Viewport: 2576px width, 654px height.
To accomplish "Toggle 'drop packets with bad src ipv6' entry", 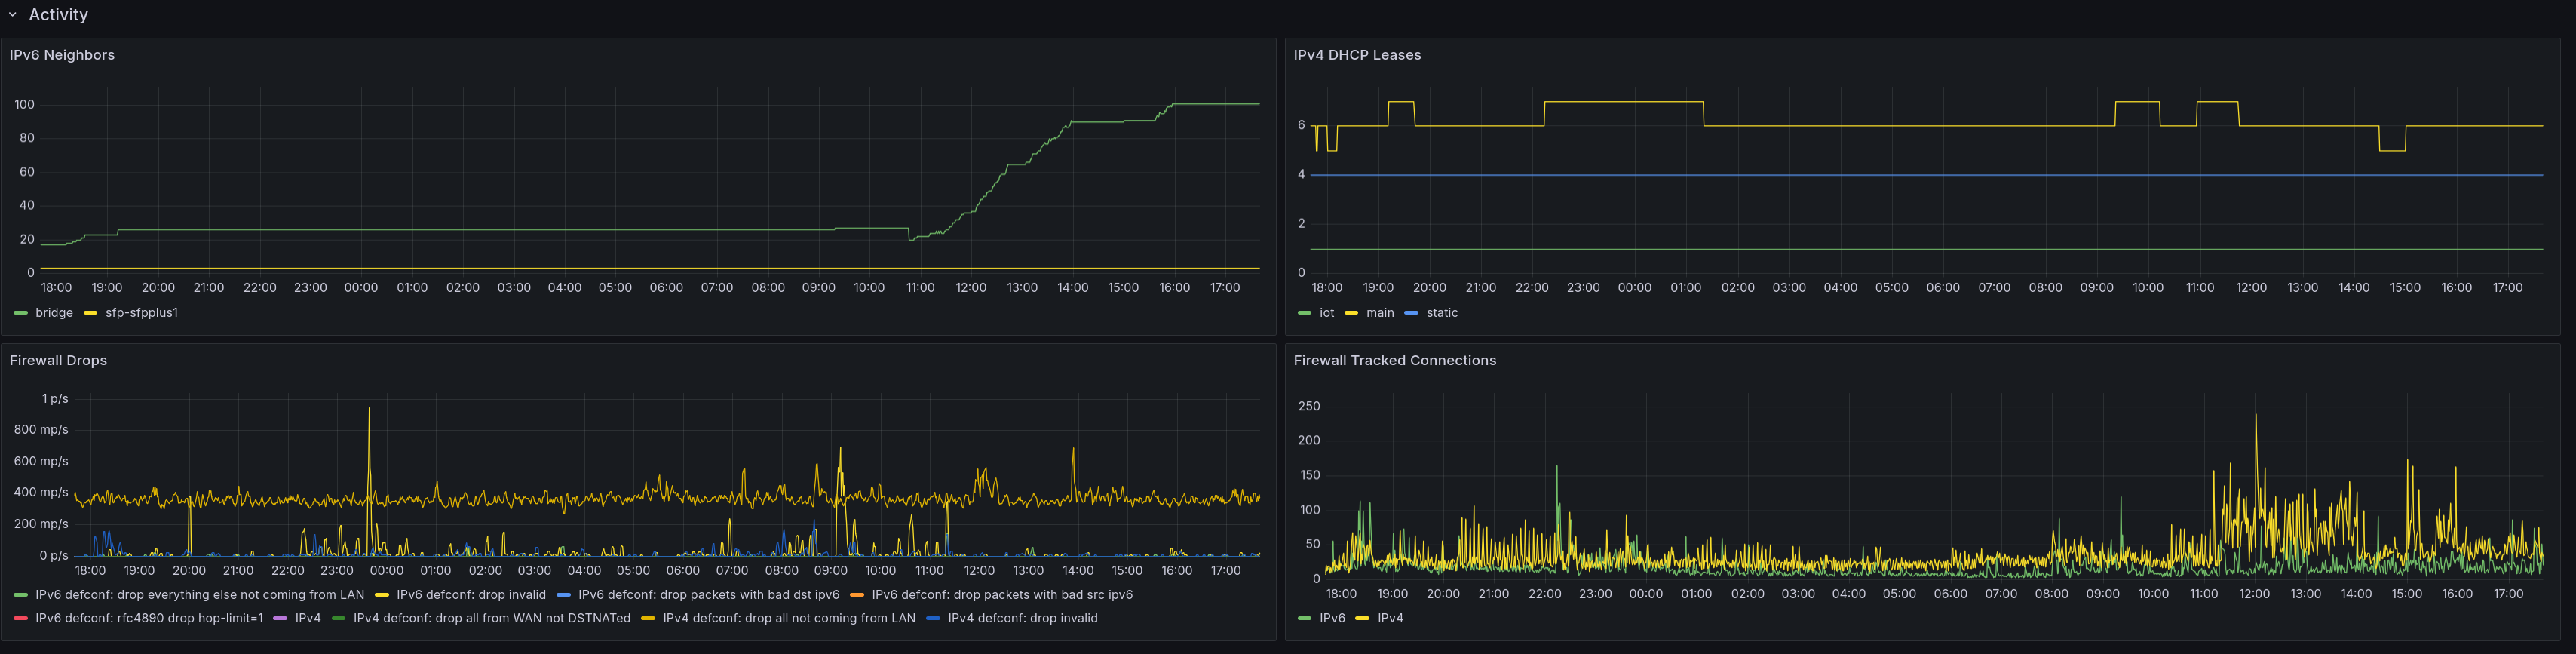I will pos(1002,595).
